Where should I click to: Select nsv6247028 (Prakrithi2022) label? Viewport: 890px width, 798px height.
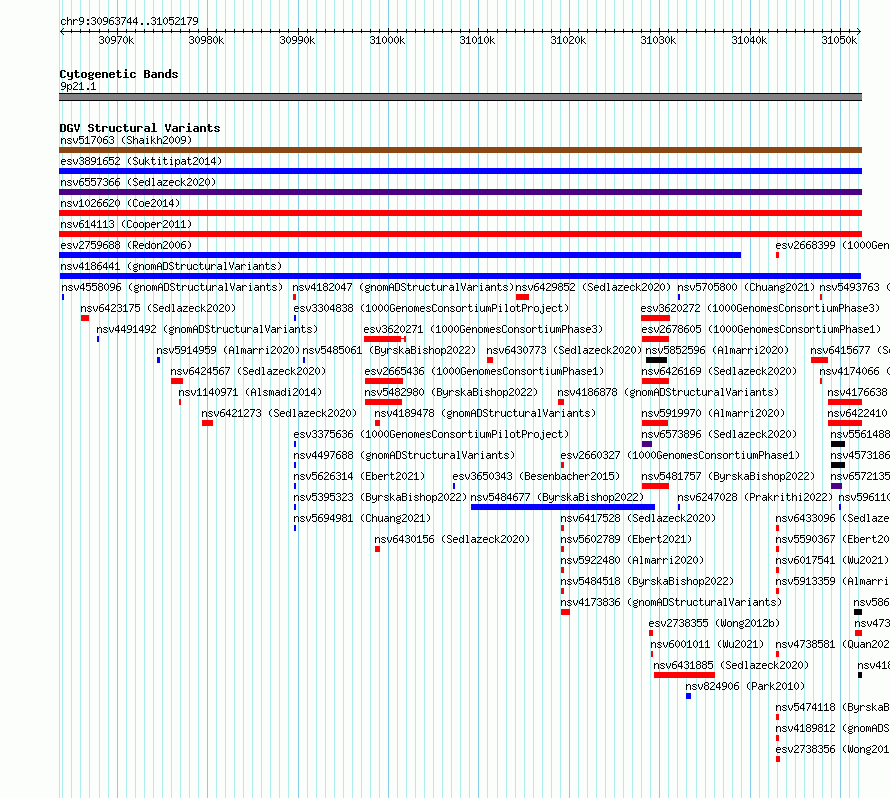755,497
